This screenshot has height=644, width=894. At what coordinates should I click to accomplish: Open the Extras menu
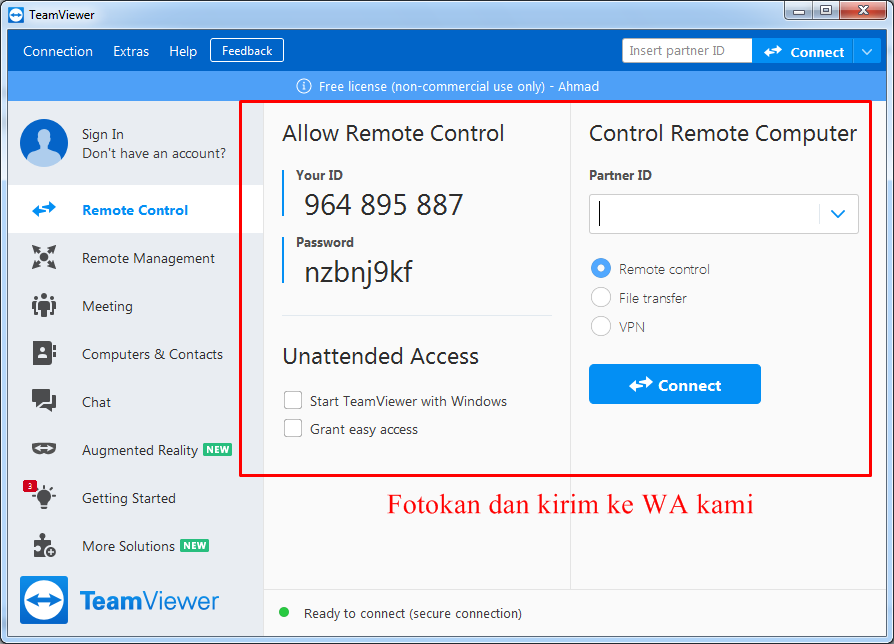pyautogui.click(x=131, y=51)
